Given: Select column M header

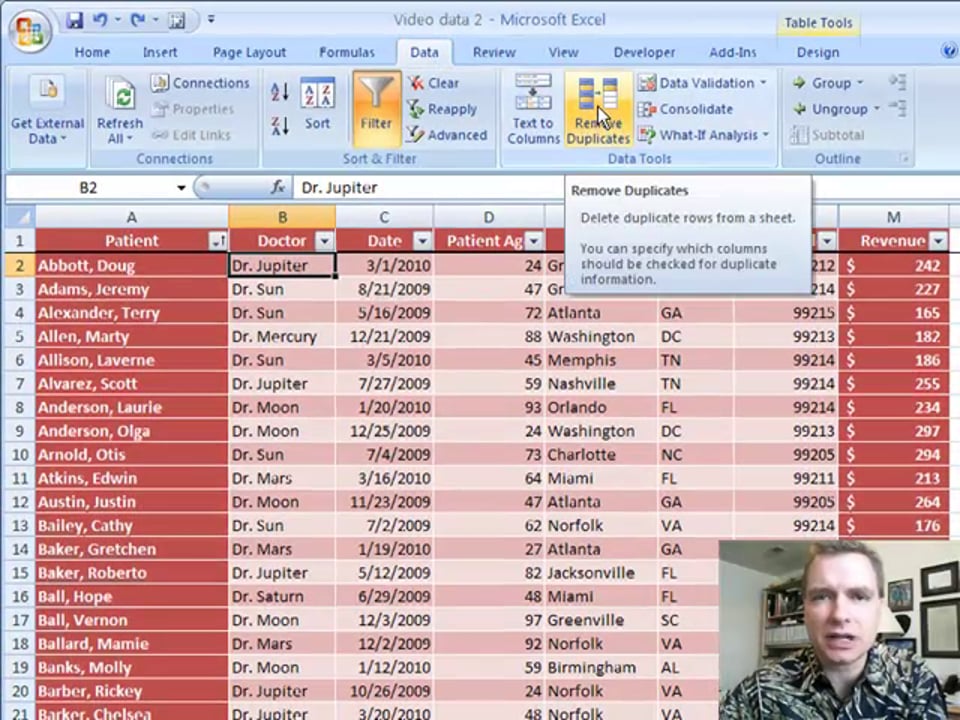Looking at the screenshot, I should [893, 217].
